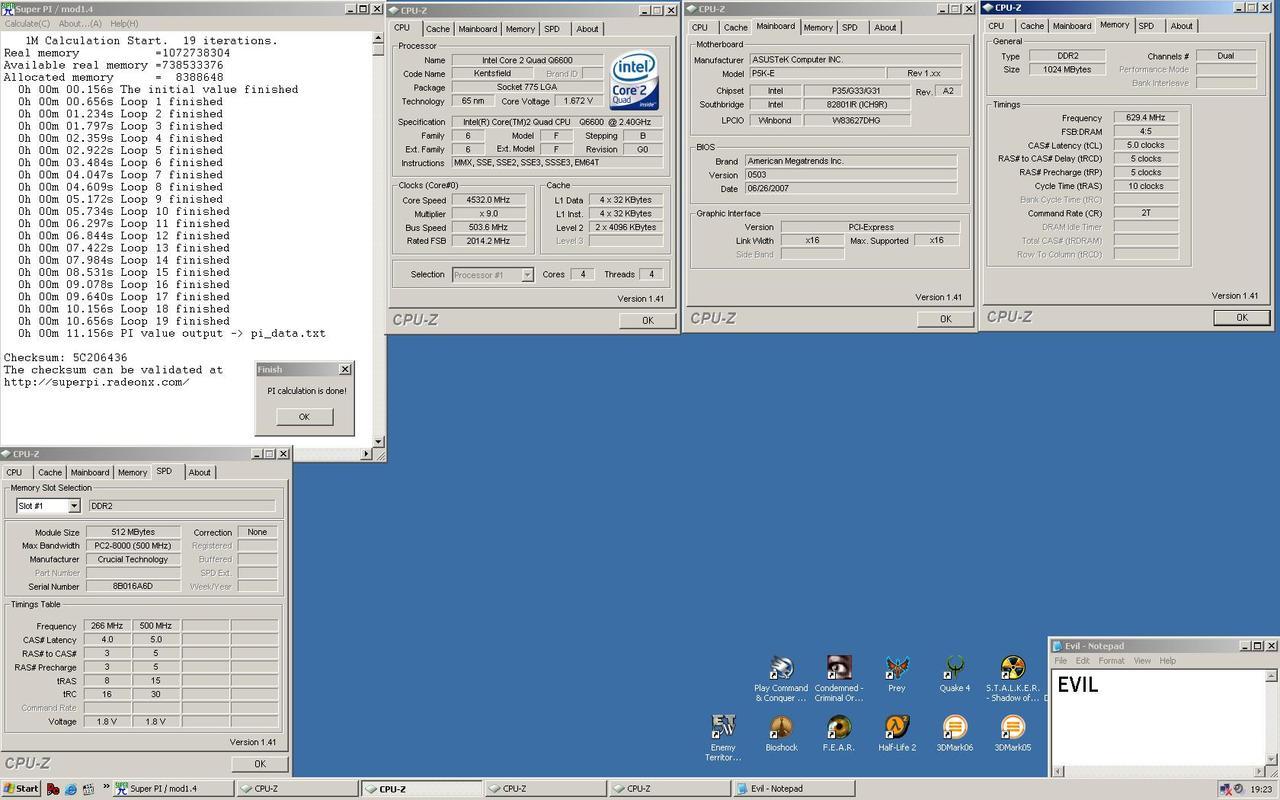Image resolution: width=1280 pixels, height=800 pixels.
Task: Select the Enemy Territory desktop icon
Action: [x=723, y=738]
